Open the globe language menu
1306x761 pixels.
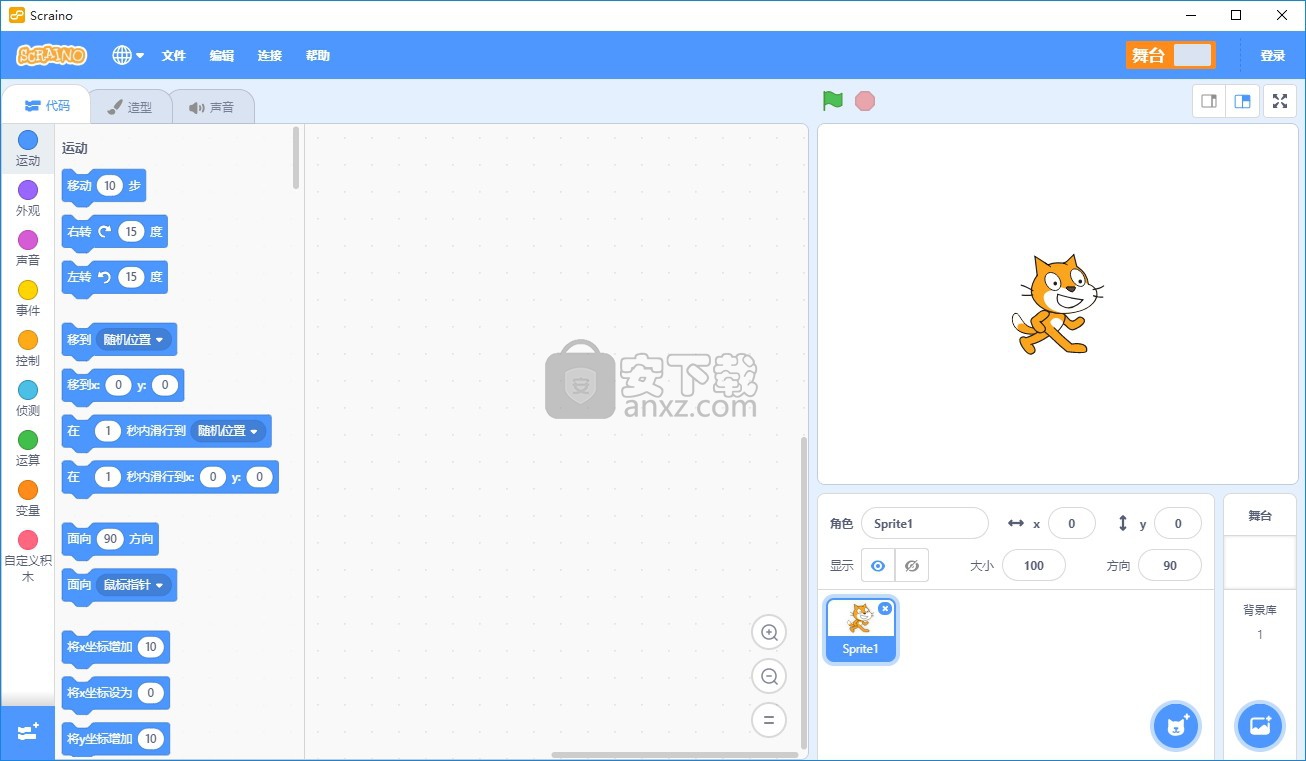[128, 56]
